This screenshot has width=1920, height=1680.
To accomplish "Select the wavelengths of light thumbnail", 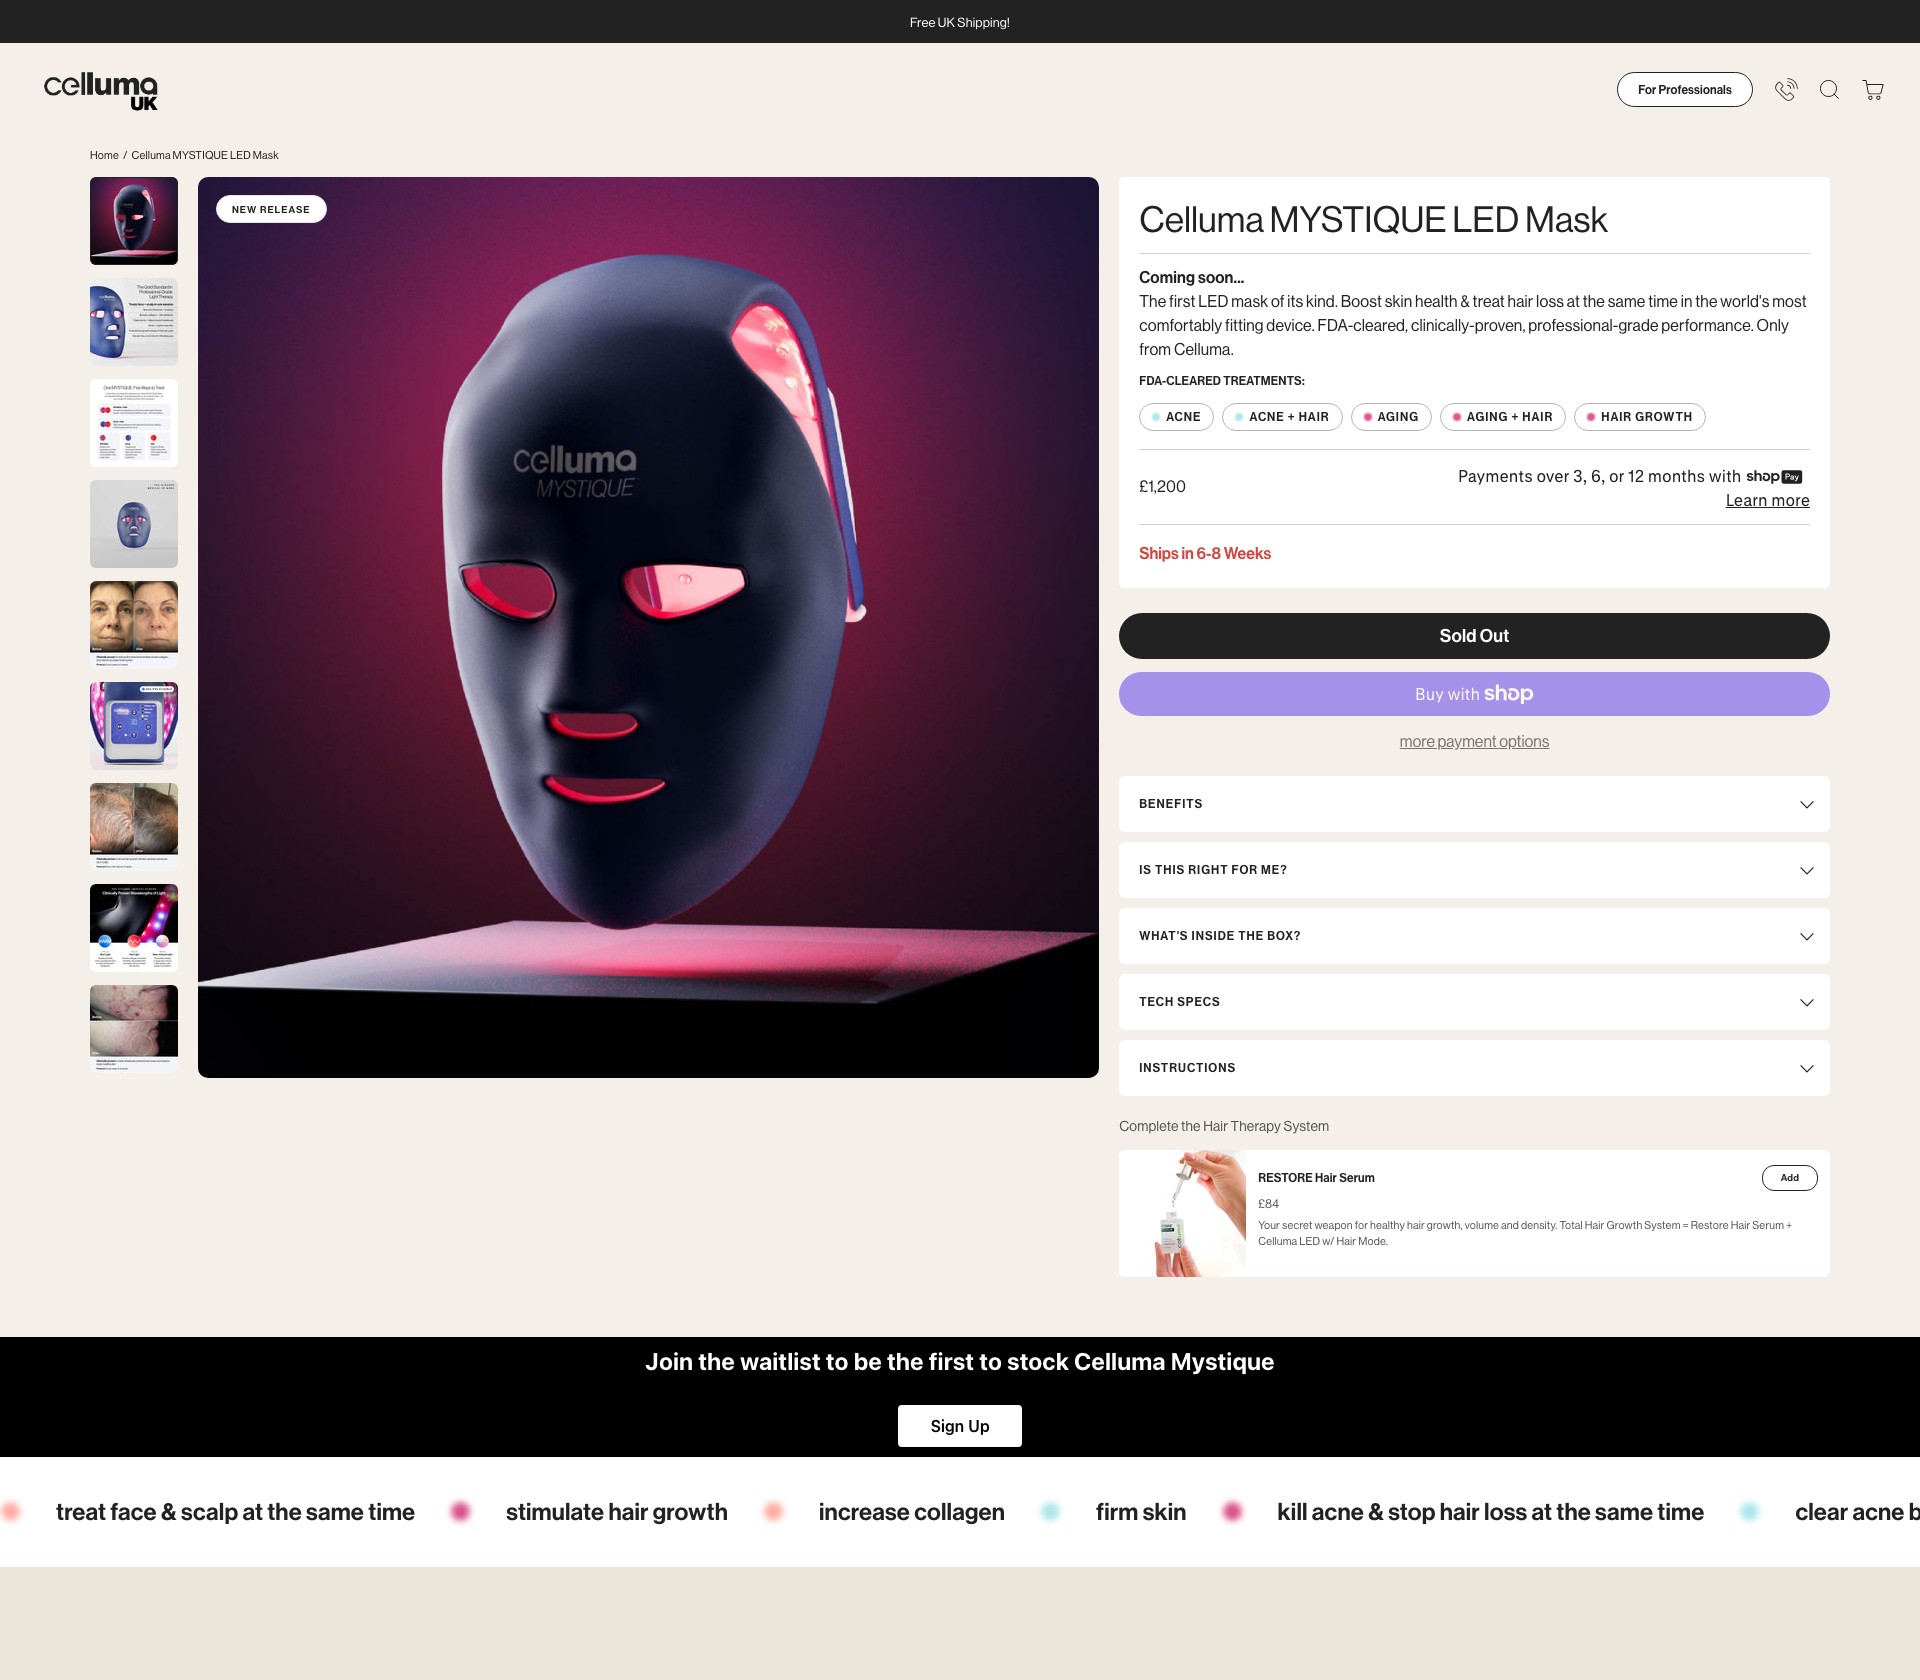I will pos(134,928).
